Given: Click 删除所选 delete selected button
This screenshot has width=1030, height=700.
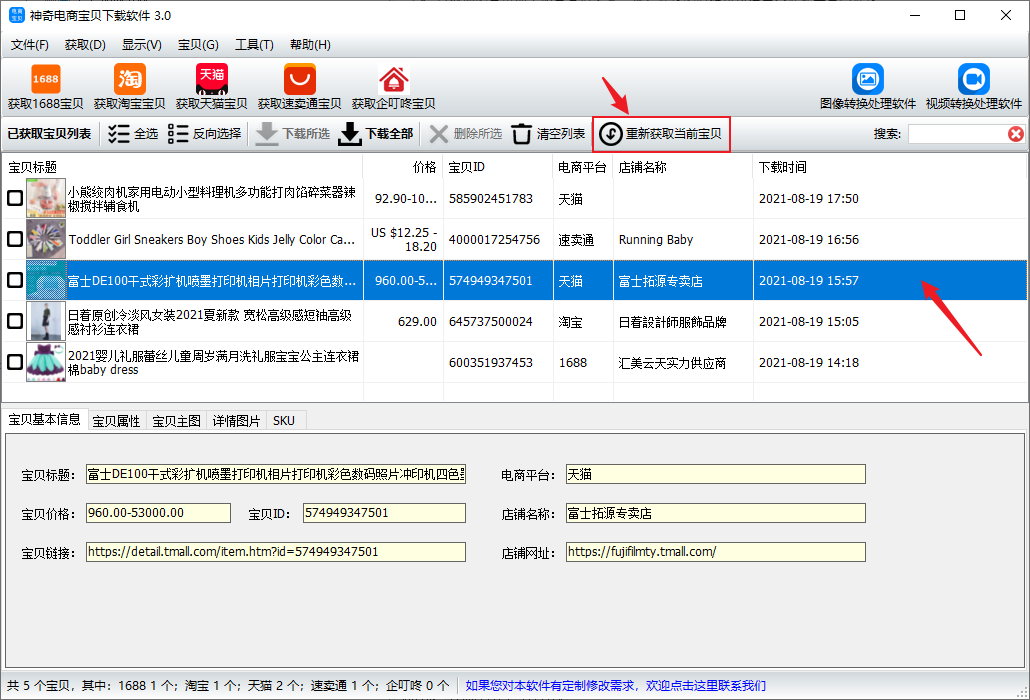Looking at the screenshot, I should click(466, 134).
